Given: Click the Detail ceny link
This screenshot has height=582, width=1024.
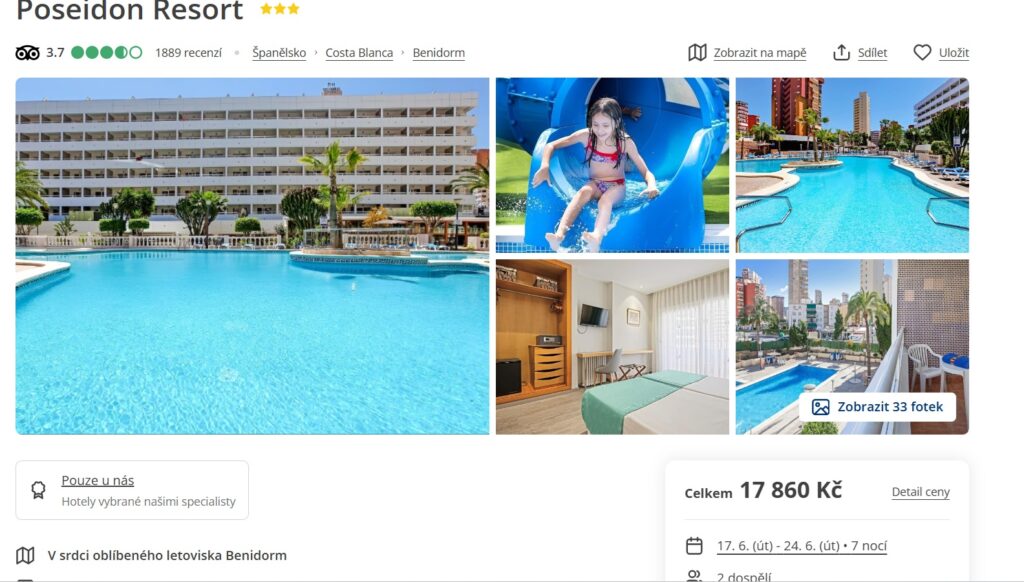Looking at the screenshot, I should [920, 492].
